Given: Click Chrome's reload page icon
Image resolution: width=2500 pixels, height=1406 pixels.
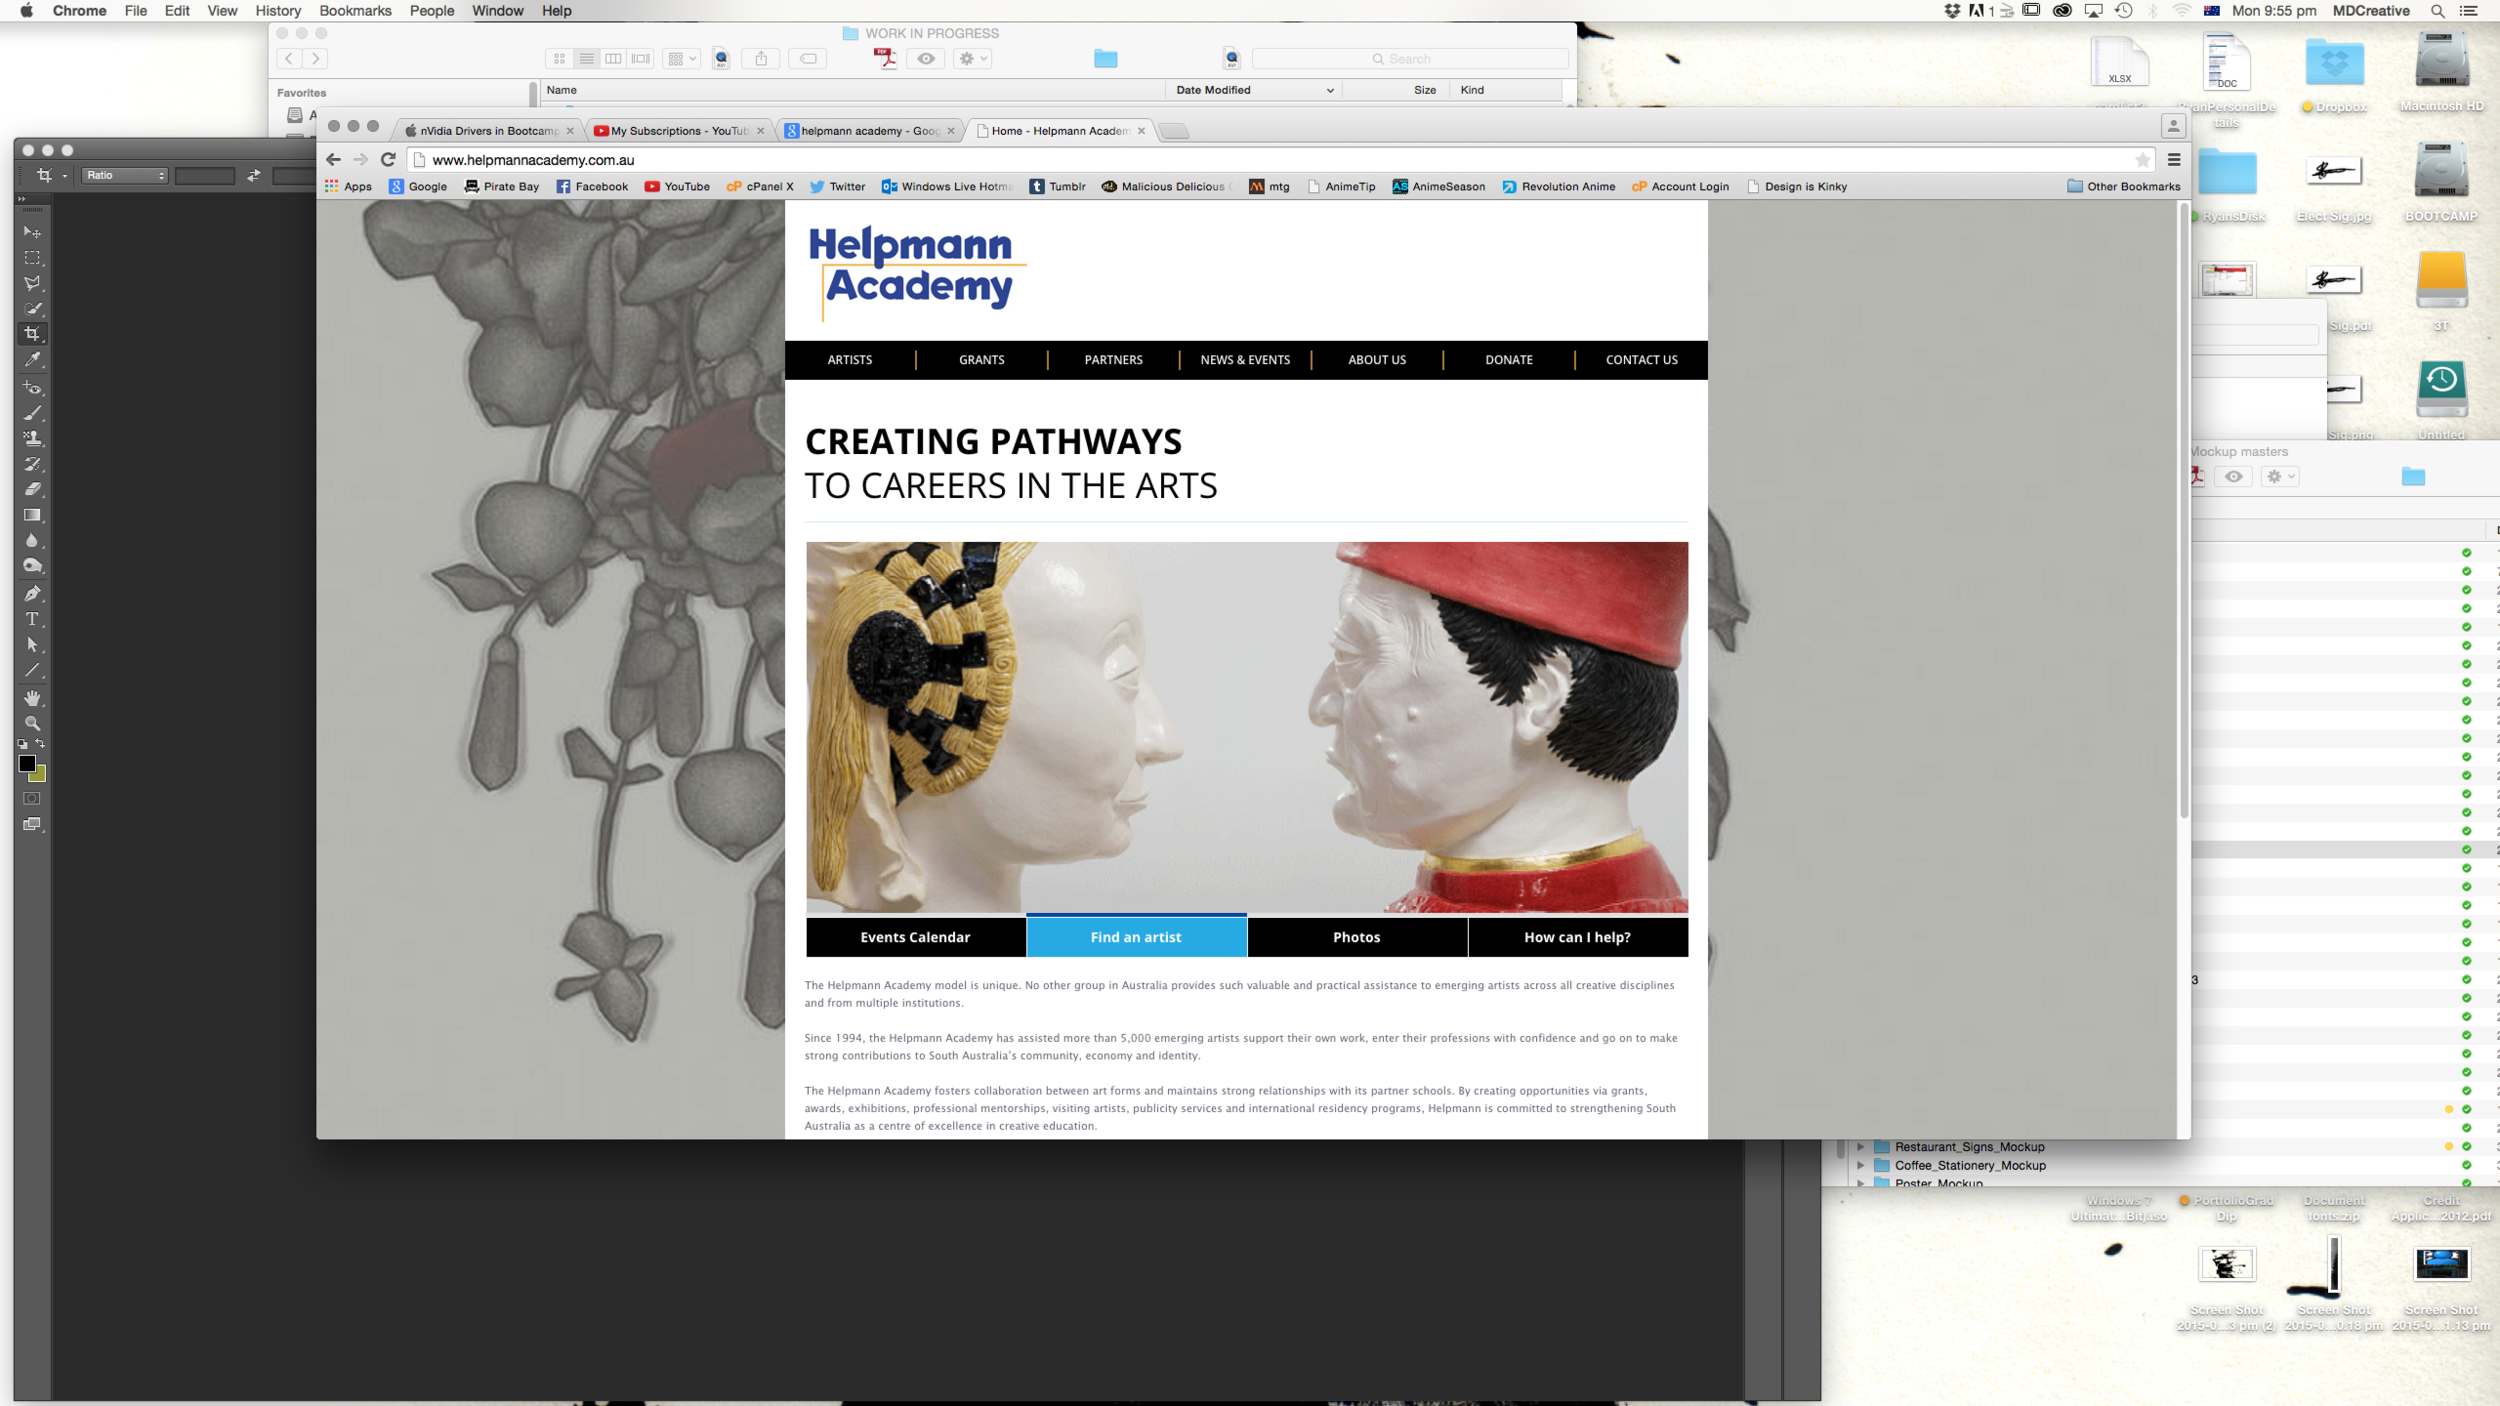Looking at the screenshot, I should coord(388,159).
